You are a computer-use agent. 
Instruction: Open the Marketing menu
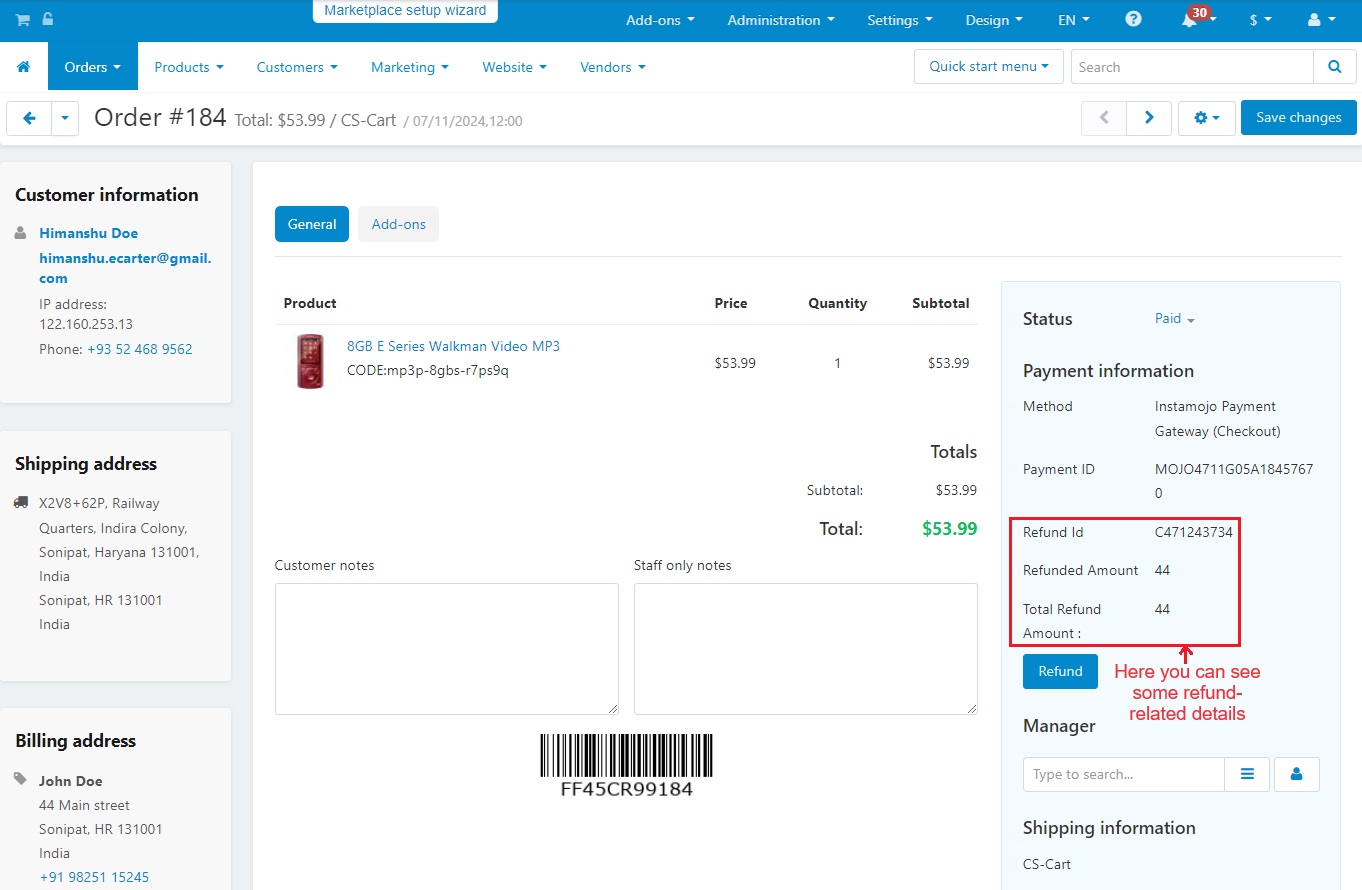[410, 67]
